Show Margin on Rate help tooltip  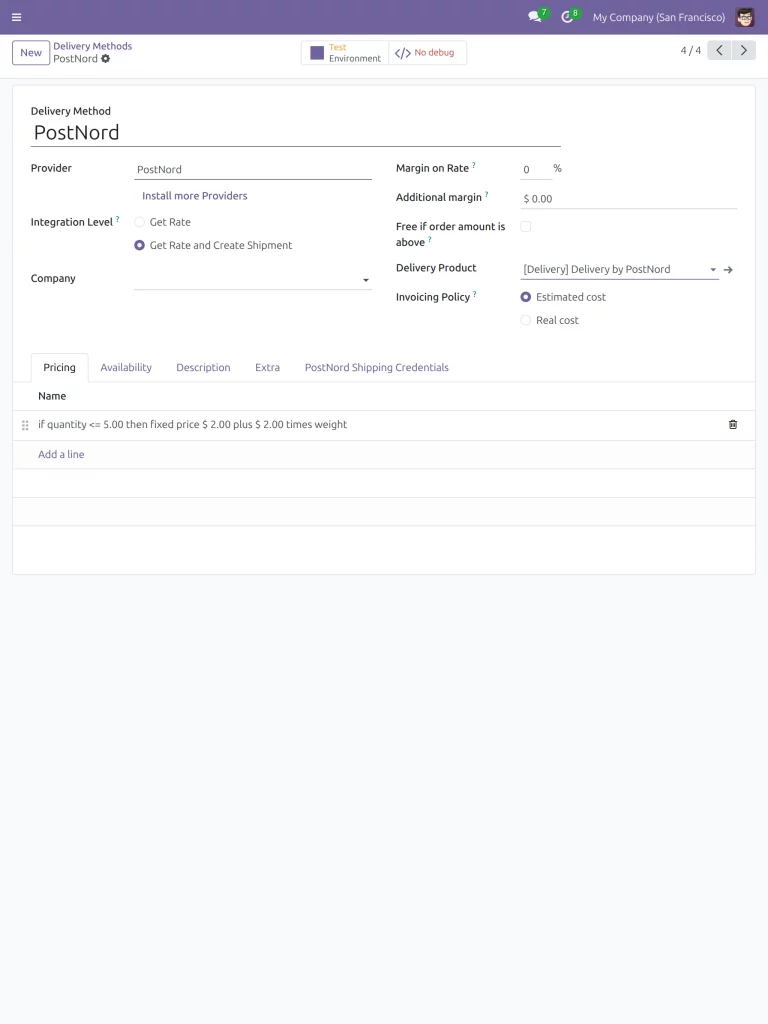473,165
